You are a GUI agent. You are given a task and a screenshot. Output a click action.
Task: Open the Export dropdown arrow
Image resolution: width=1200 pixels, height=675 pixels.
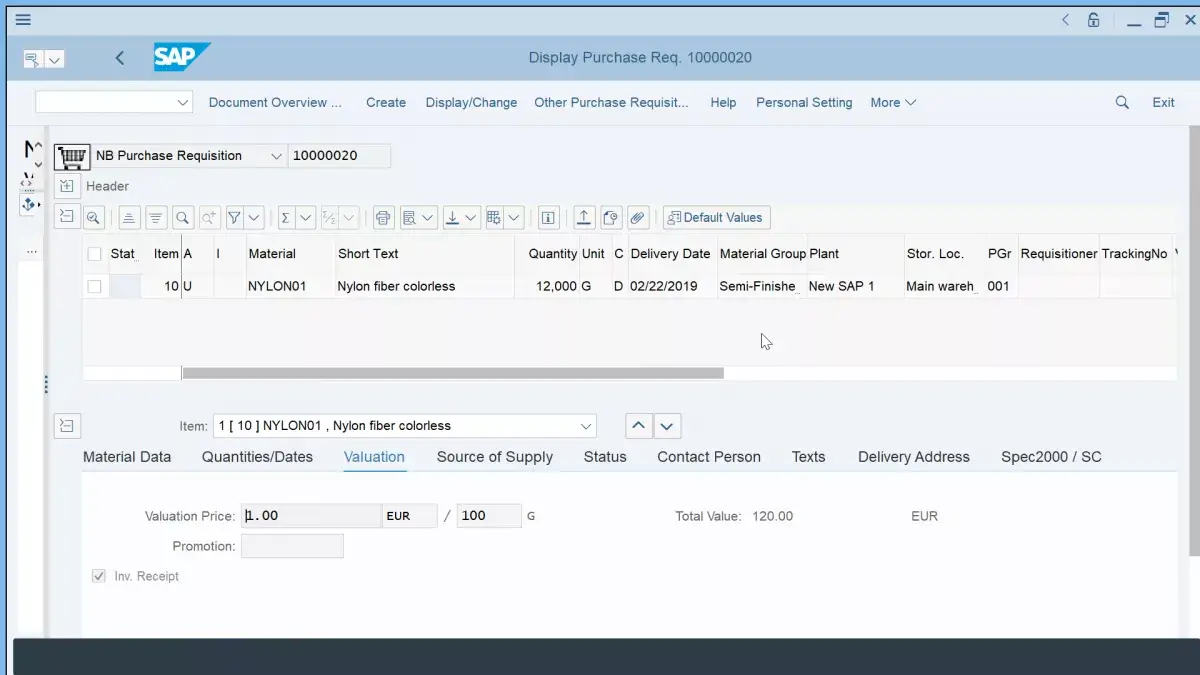(x=472, y=217)
